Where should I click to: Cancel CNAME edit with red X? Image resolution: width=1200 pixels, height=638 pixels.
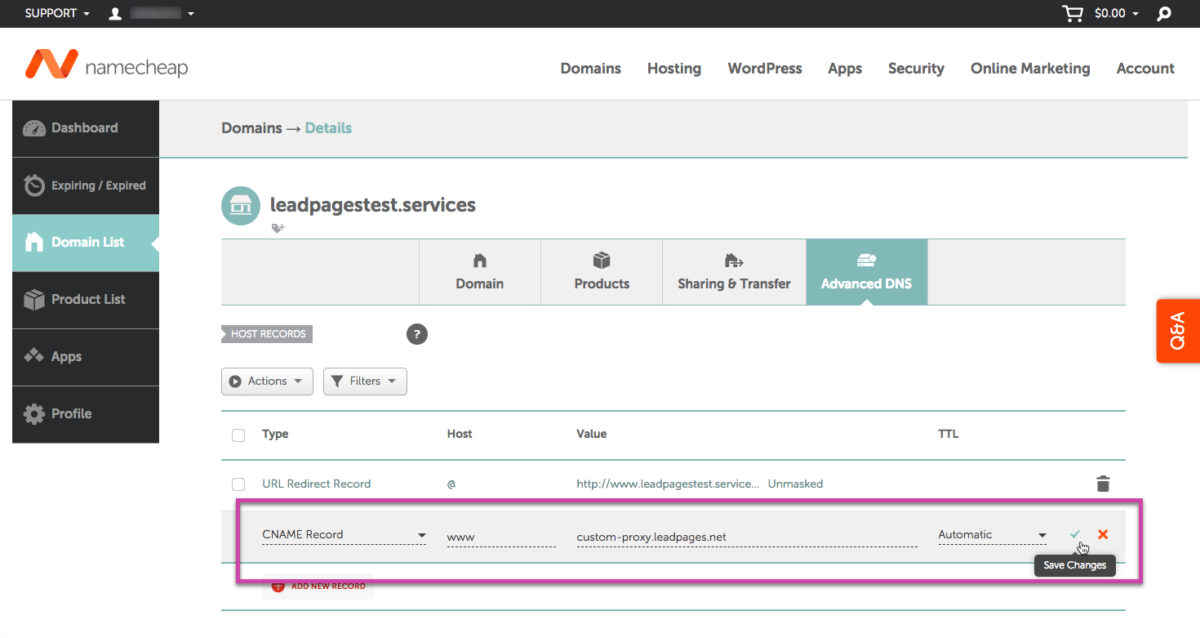(x=1103, y=535)
